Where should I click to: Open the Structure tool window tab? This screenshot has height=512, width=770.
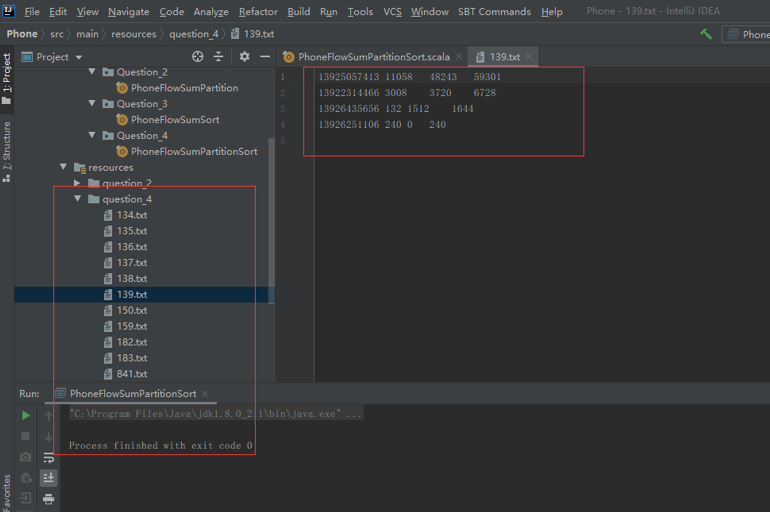7,151
